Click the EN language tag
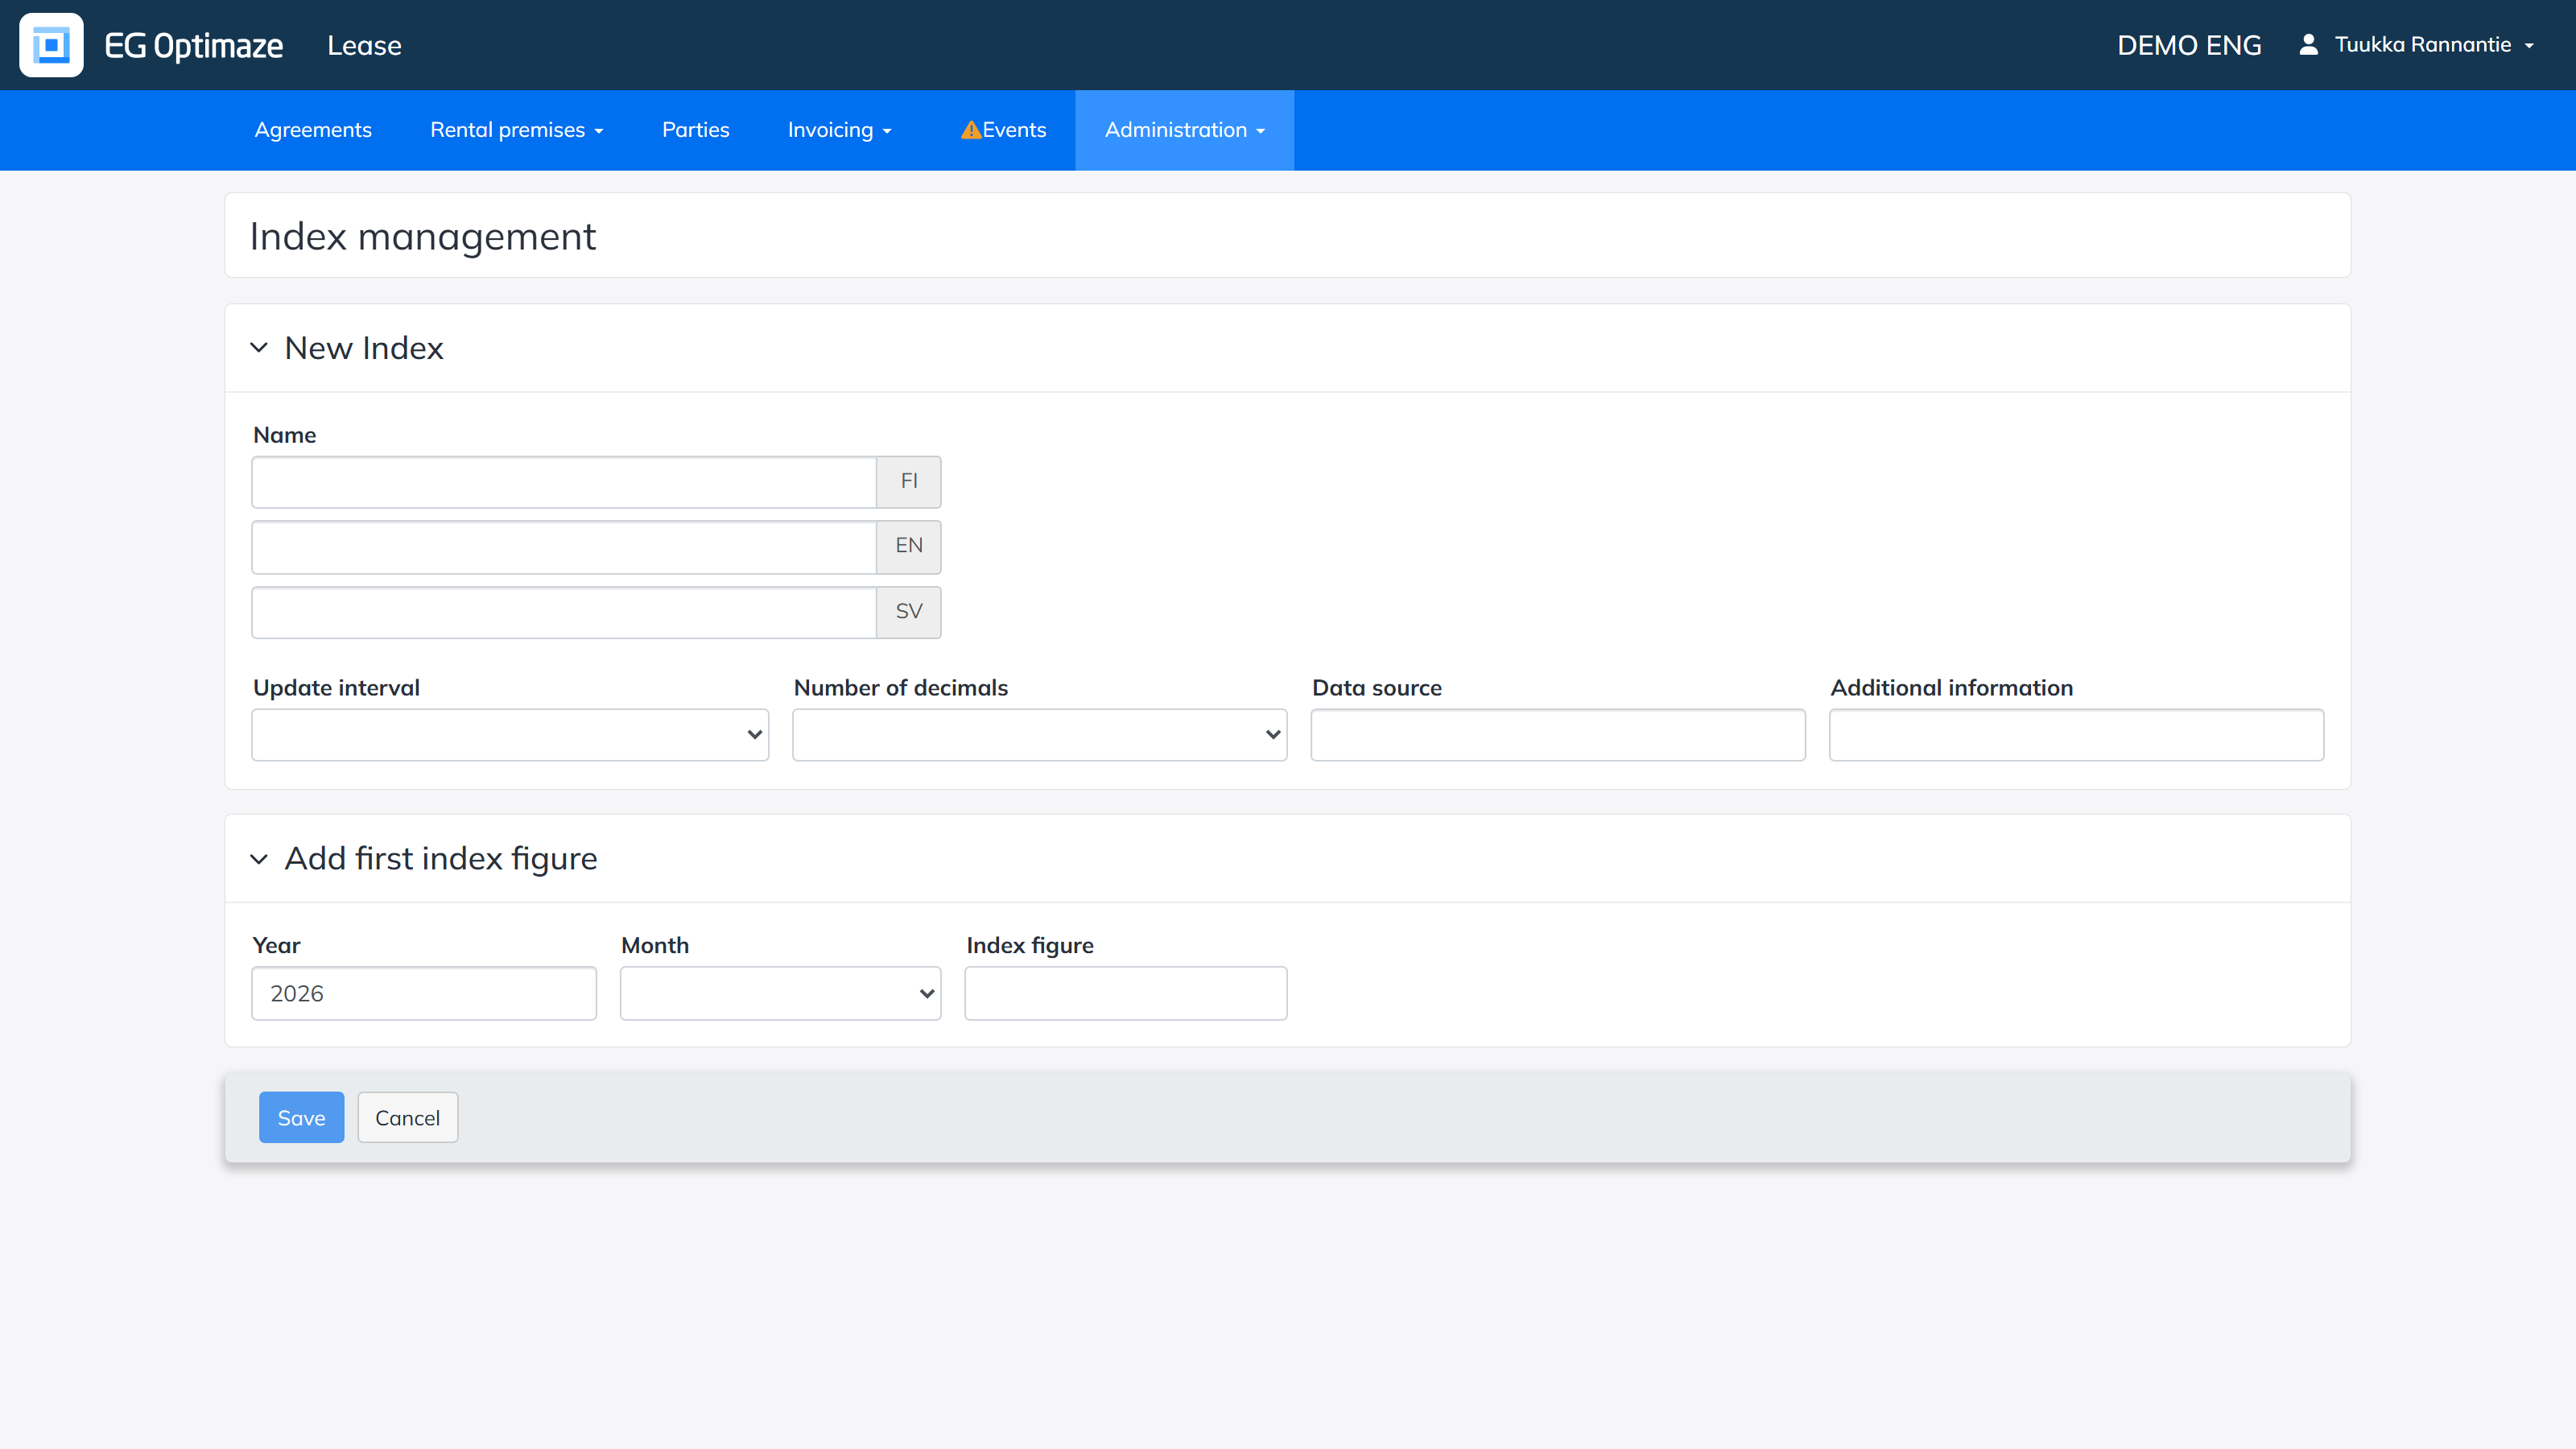 point(909,547)
